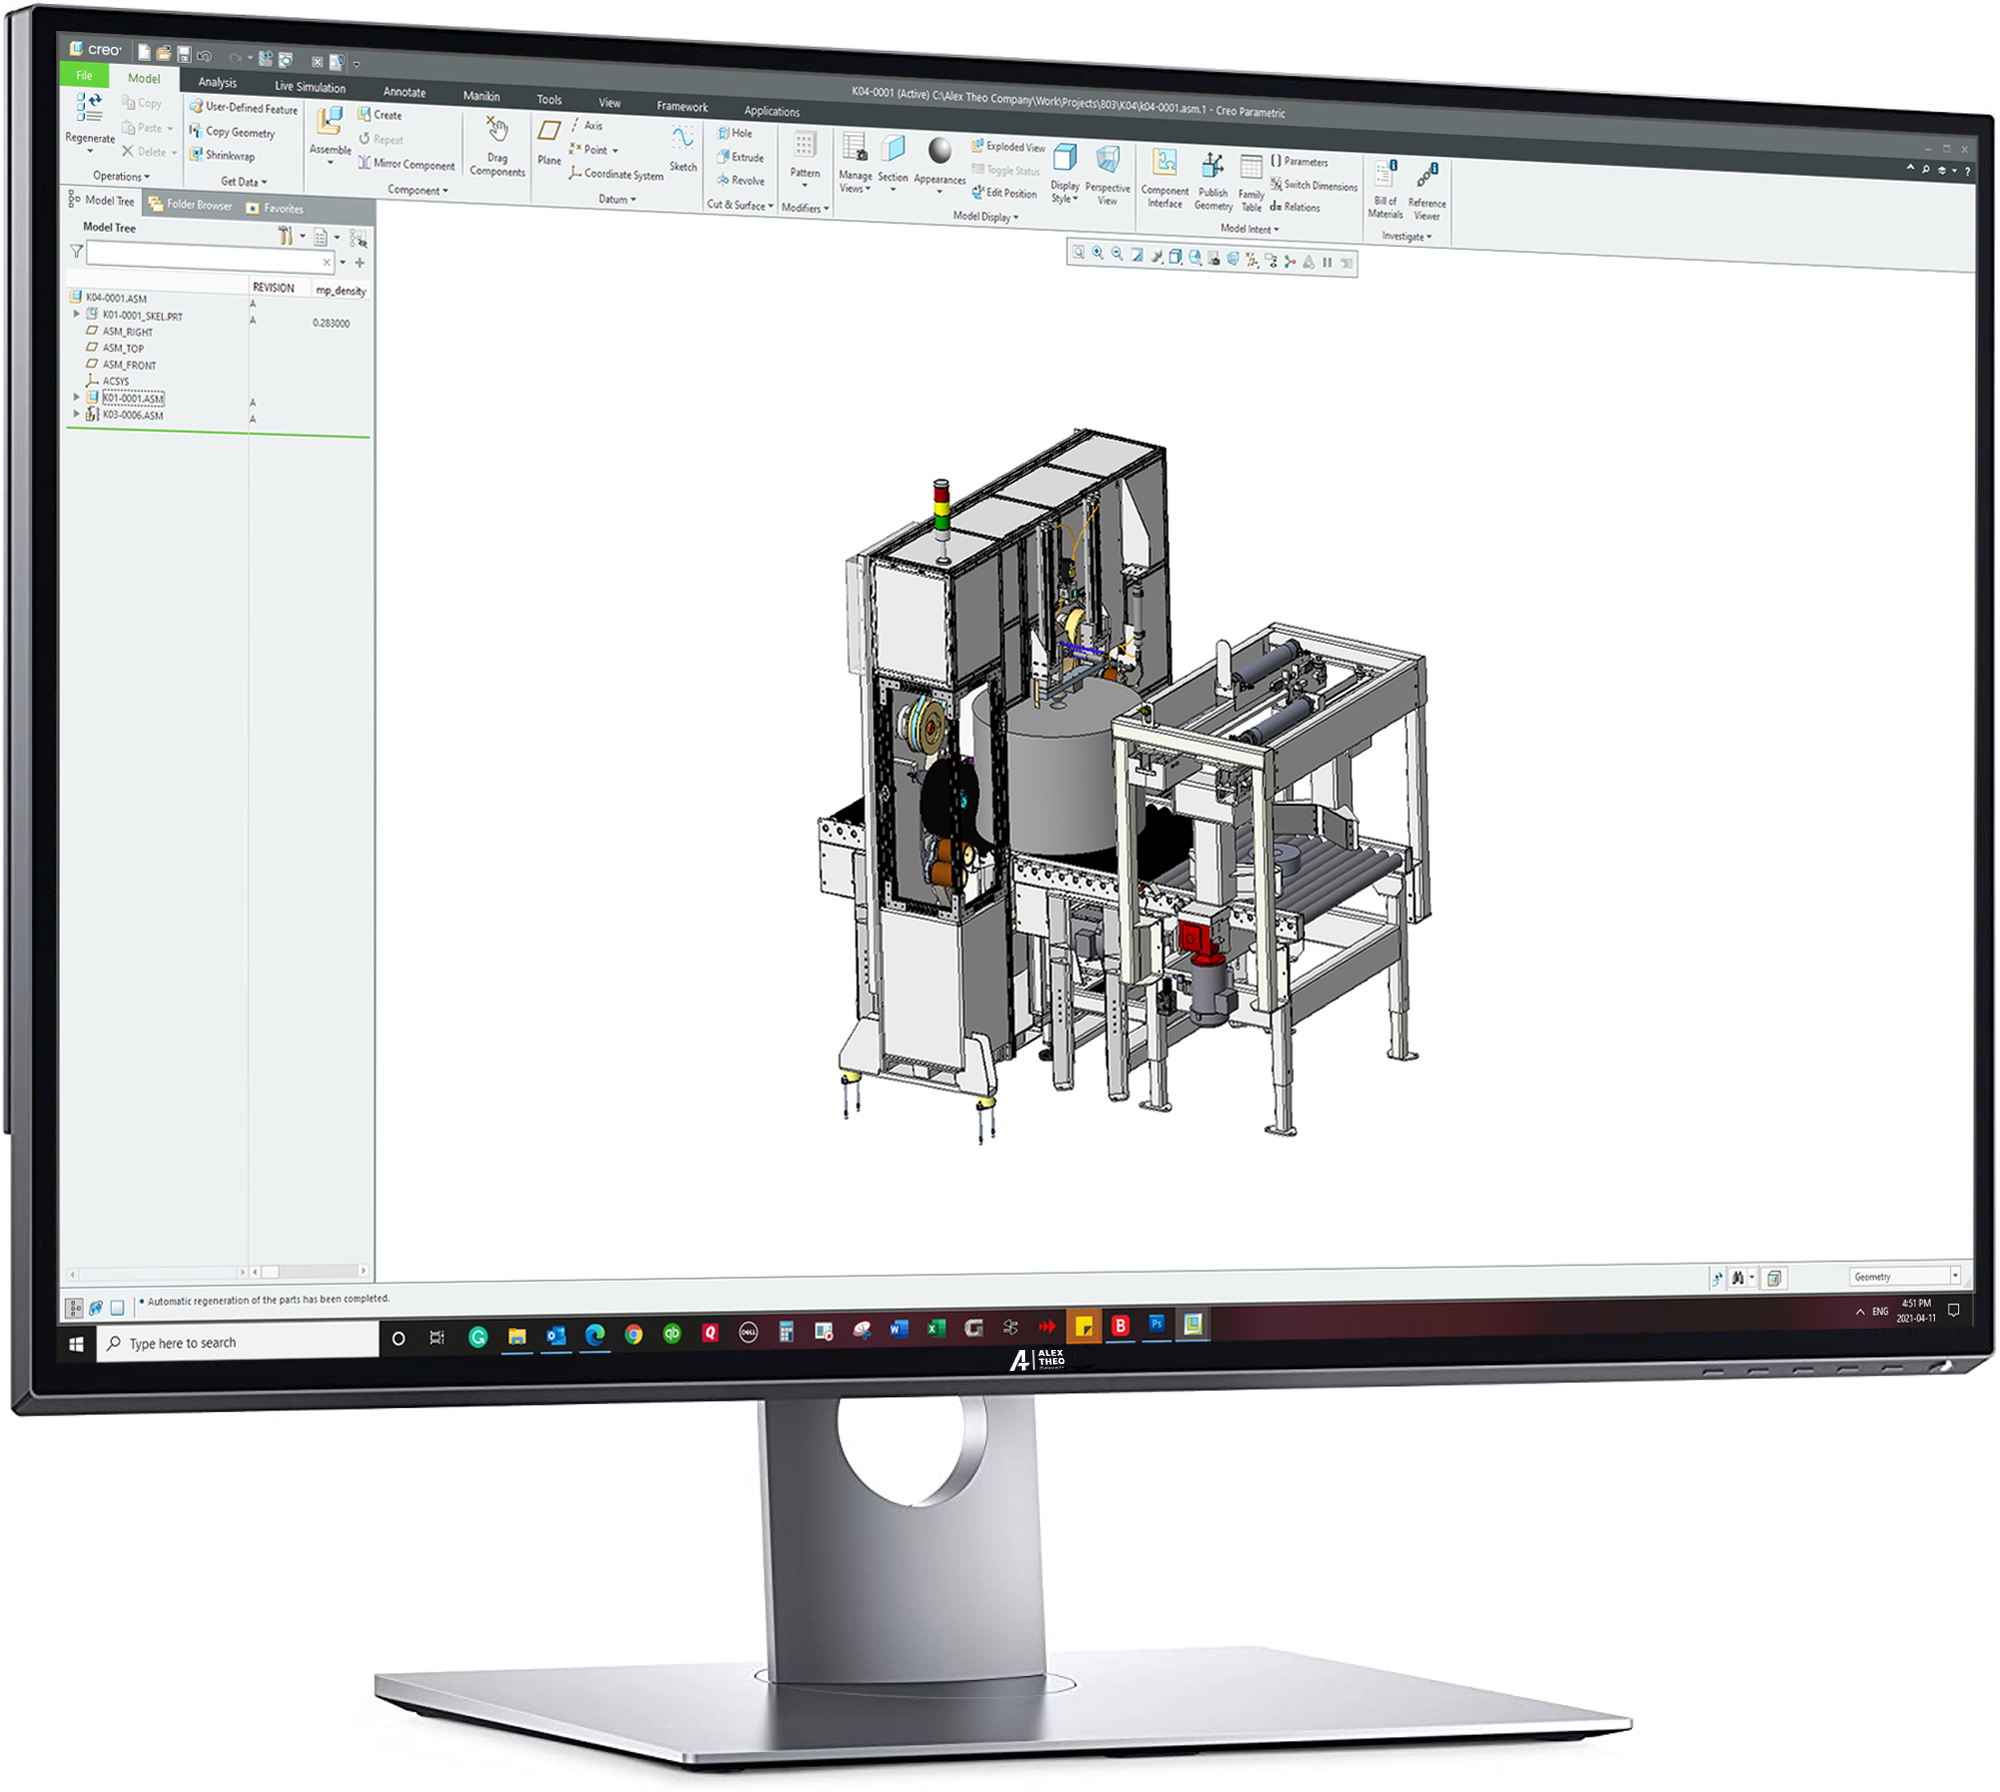Open the Hole tool
Viewport: 2000px width, 1792px height.
(737, 133)
